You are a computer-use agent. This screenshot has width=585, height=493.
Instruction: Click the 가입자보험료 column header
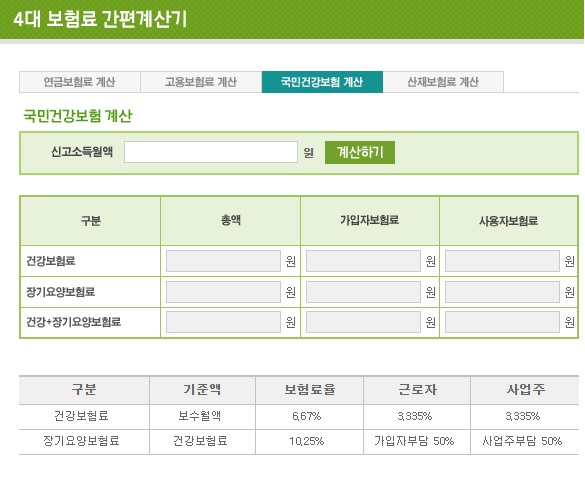(369, 220)
